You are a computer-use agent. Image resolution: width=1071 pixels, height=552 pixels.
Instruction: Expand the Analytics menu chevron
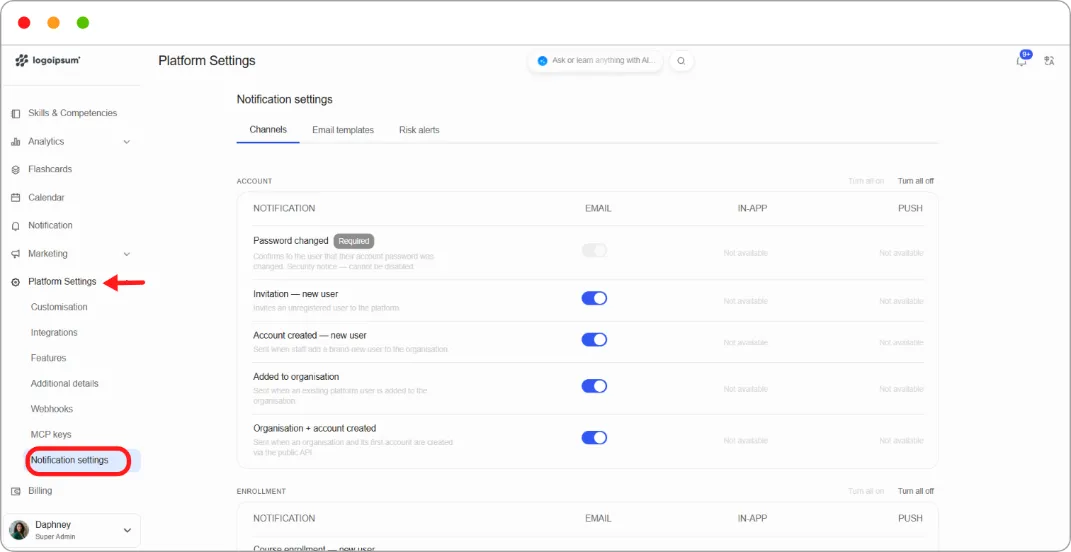pos(126,141)
